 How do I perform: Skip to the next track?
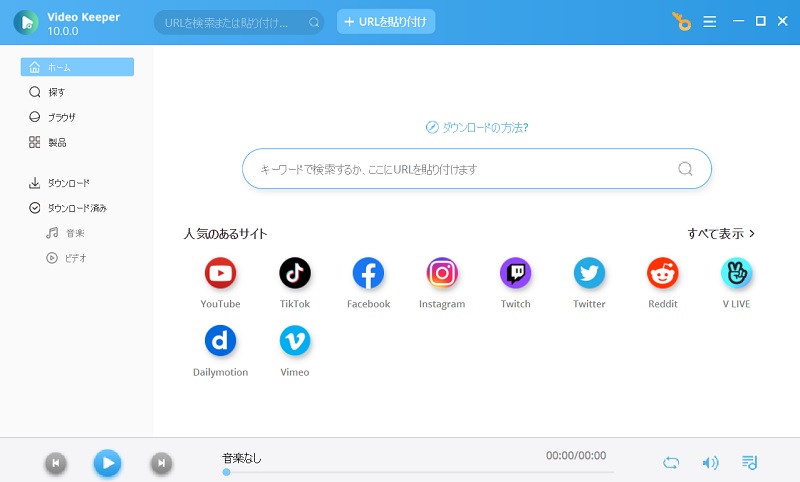point(161,463)
